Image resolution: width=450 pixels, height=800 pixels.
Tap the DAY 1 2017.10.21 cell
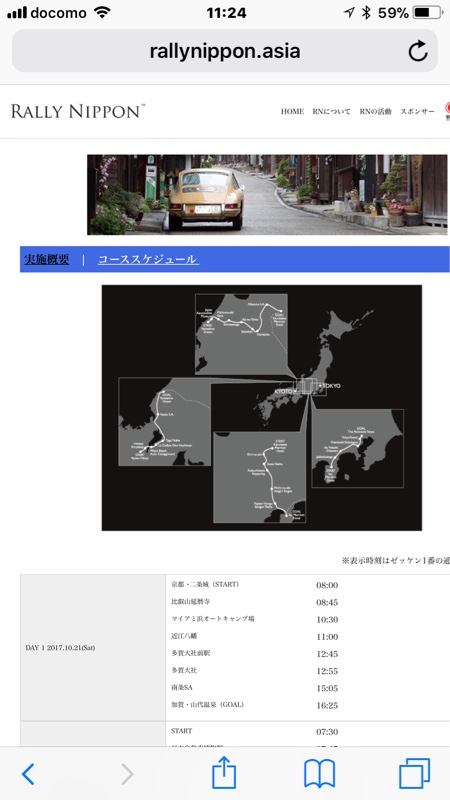[x=60, y=647]
